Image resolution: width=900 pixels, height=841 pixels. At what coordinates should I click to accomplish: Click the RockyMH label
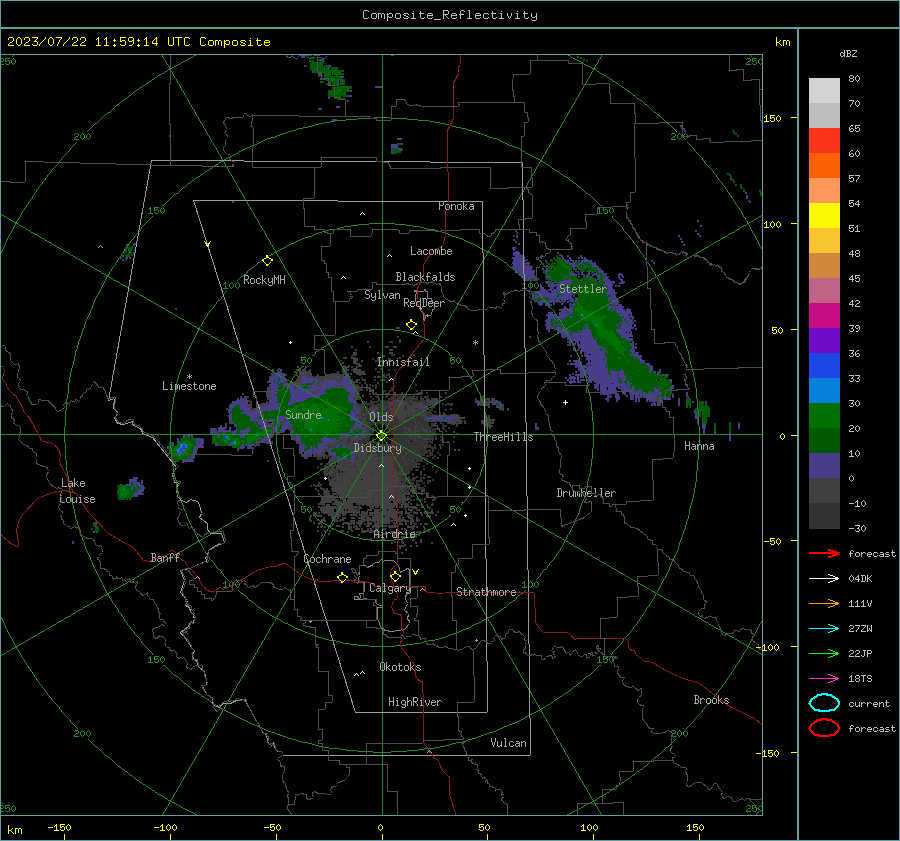point(264,280)
